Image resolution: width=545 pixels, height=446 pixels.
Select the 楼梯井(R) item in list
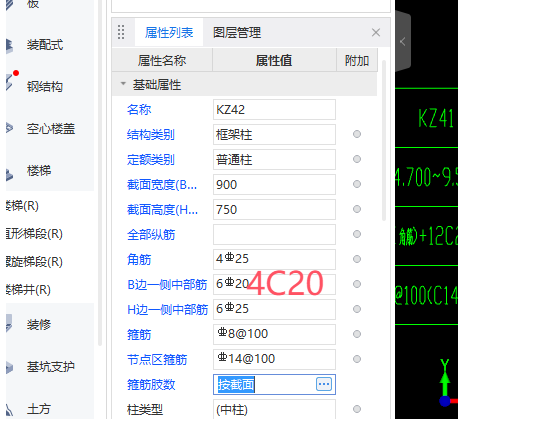coord(29,289)
